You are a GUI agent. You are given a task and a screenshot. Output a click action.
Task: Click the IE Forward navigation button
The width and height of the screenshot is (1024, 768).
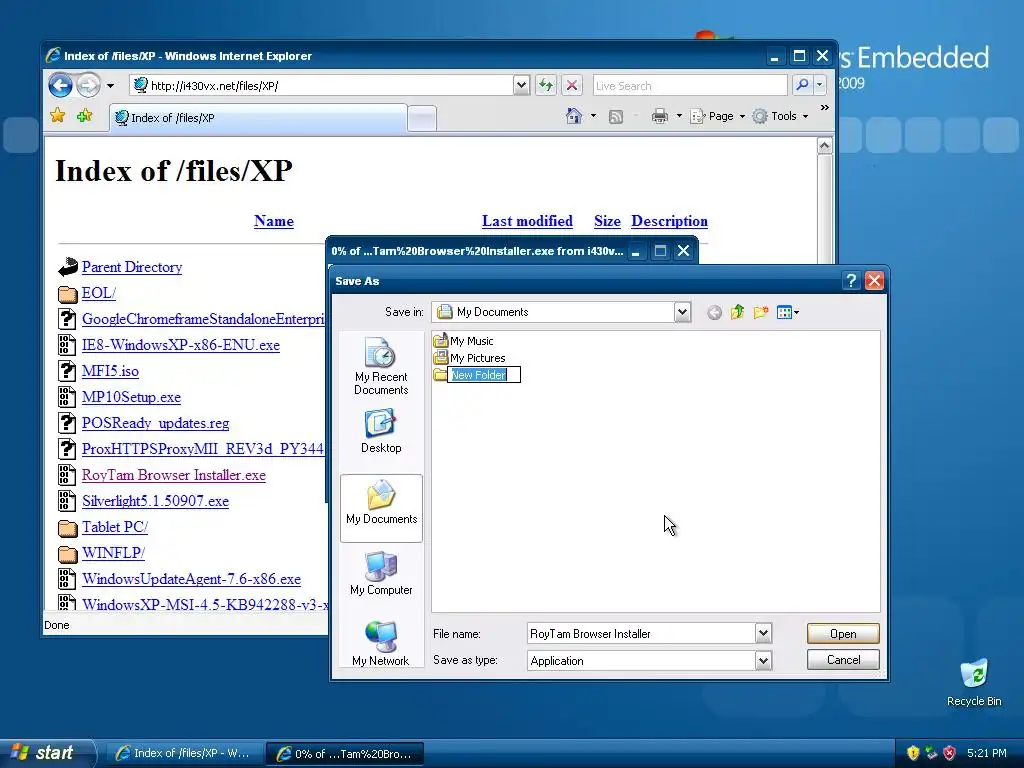pos(88,85)
